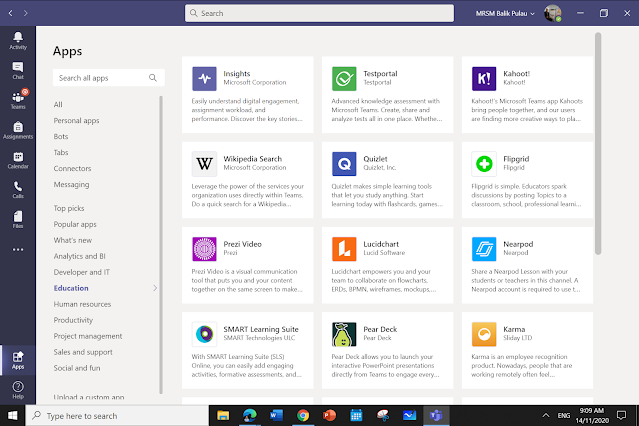The width and height of the screenshot is (639, 426).
Task: Open File Explorer from taskbar
Action: (x=223, y=415)
